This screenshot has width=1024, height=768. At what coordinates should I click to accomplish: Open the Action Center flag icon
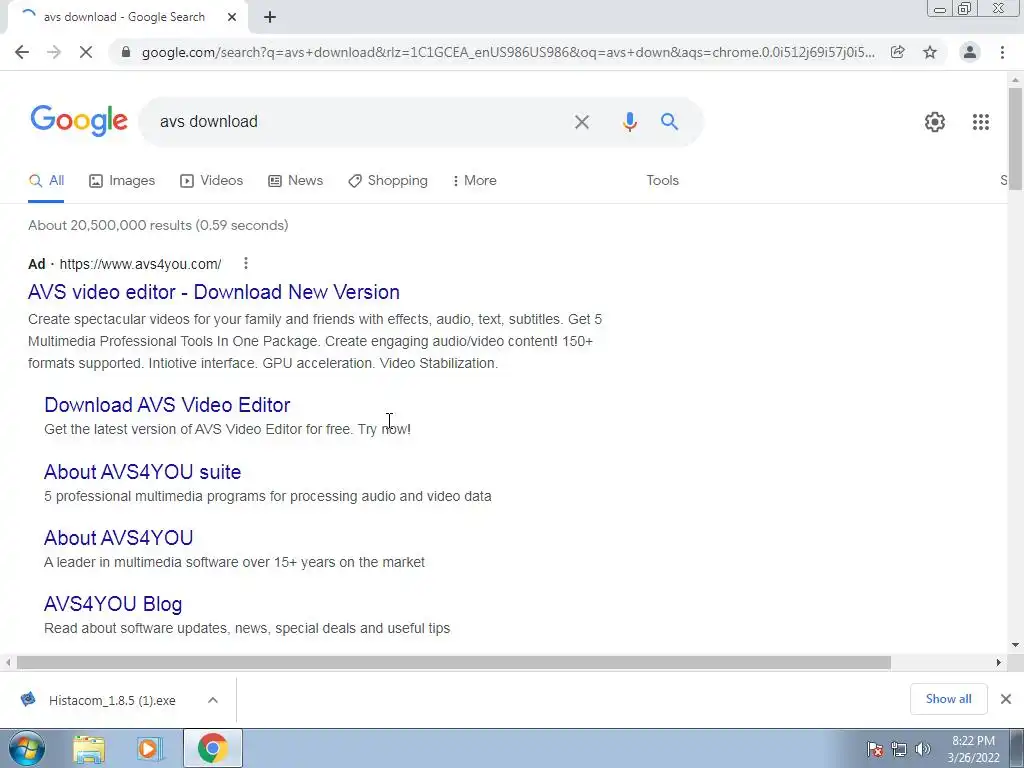tap(875, 748)
